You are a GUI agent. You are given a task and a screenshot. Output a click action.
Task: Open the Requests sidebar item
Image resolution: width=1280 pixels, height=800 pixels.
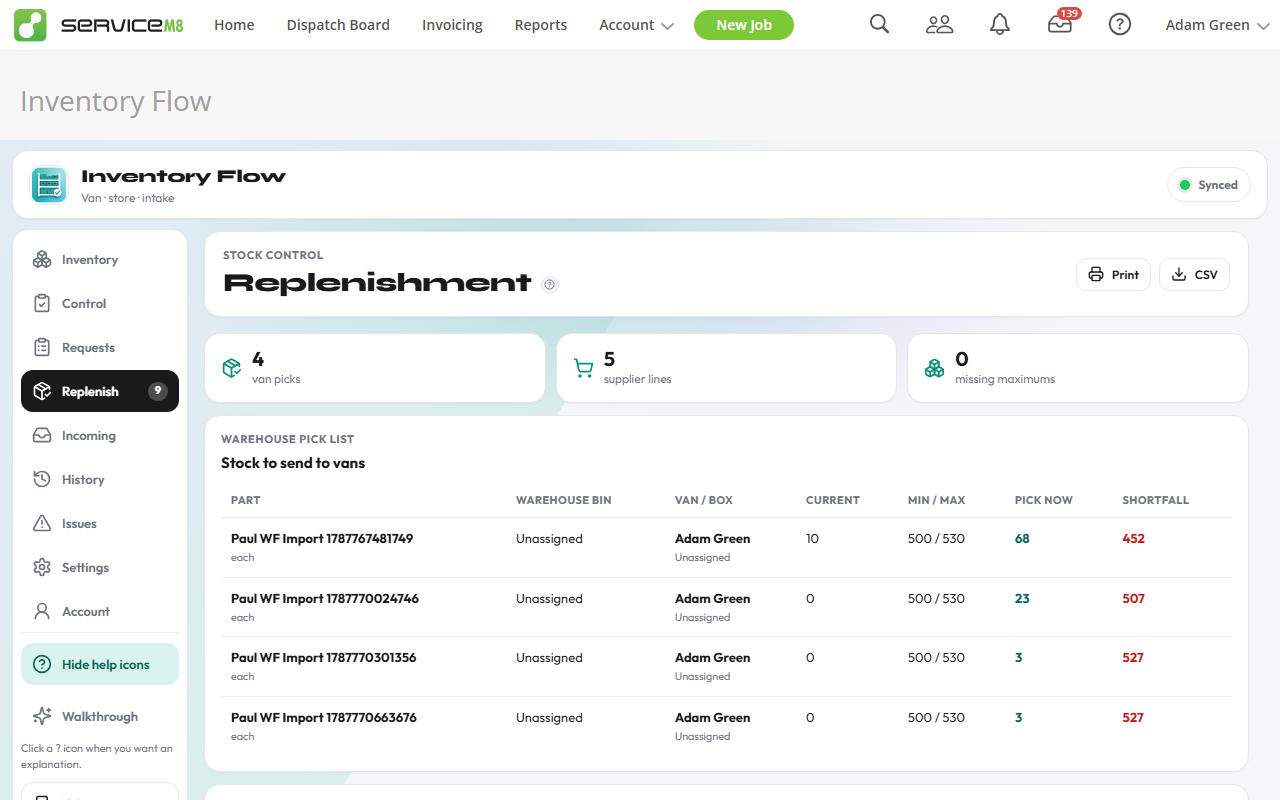tap(100, 348)
